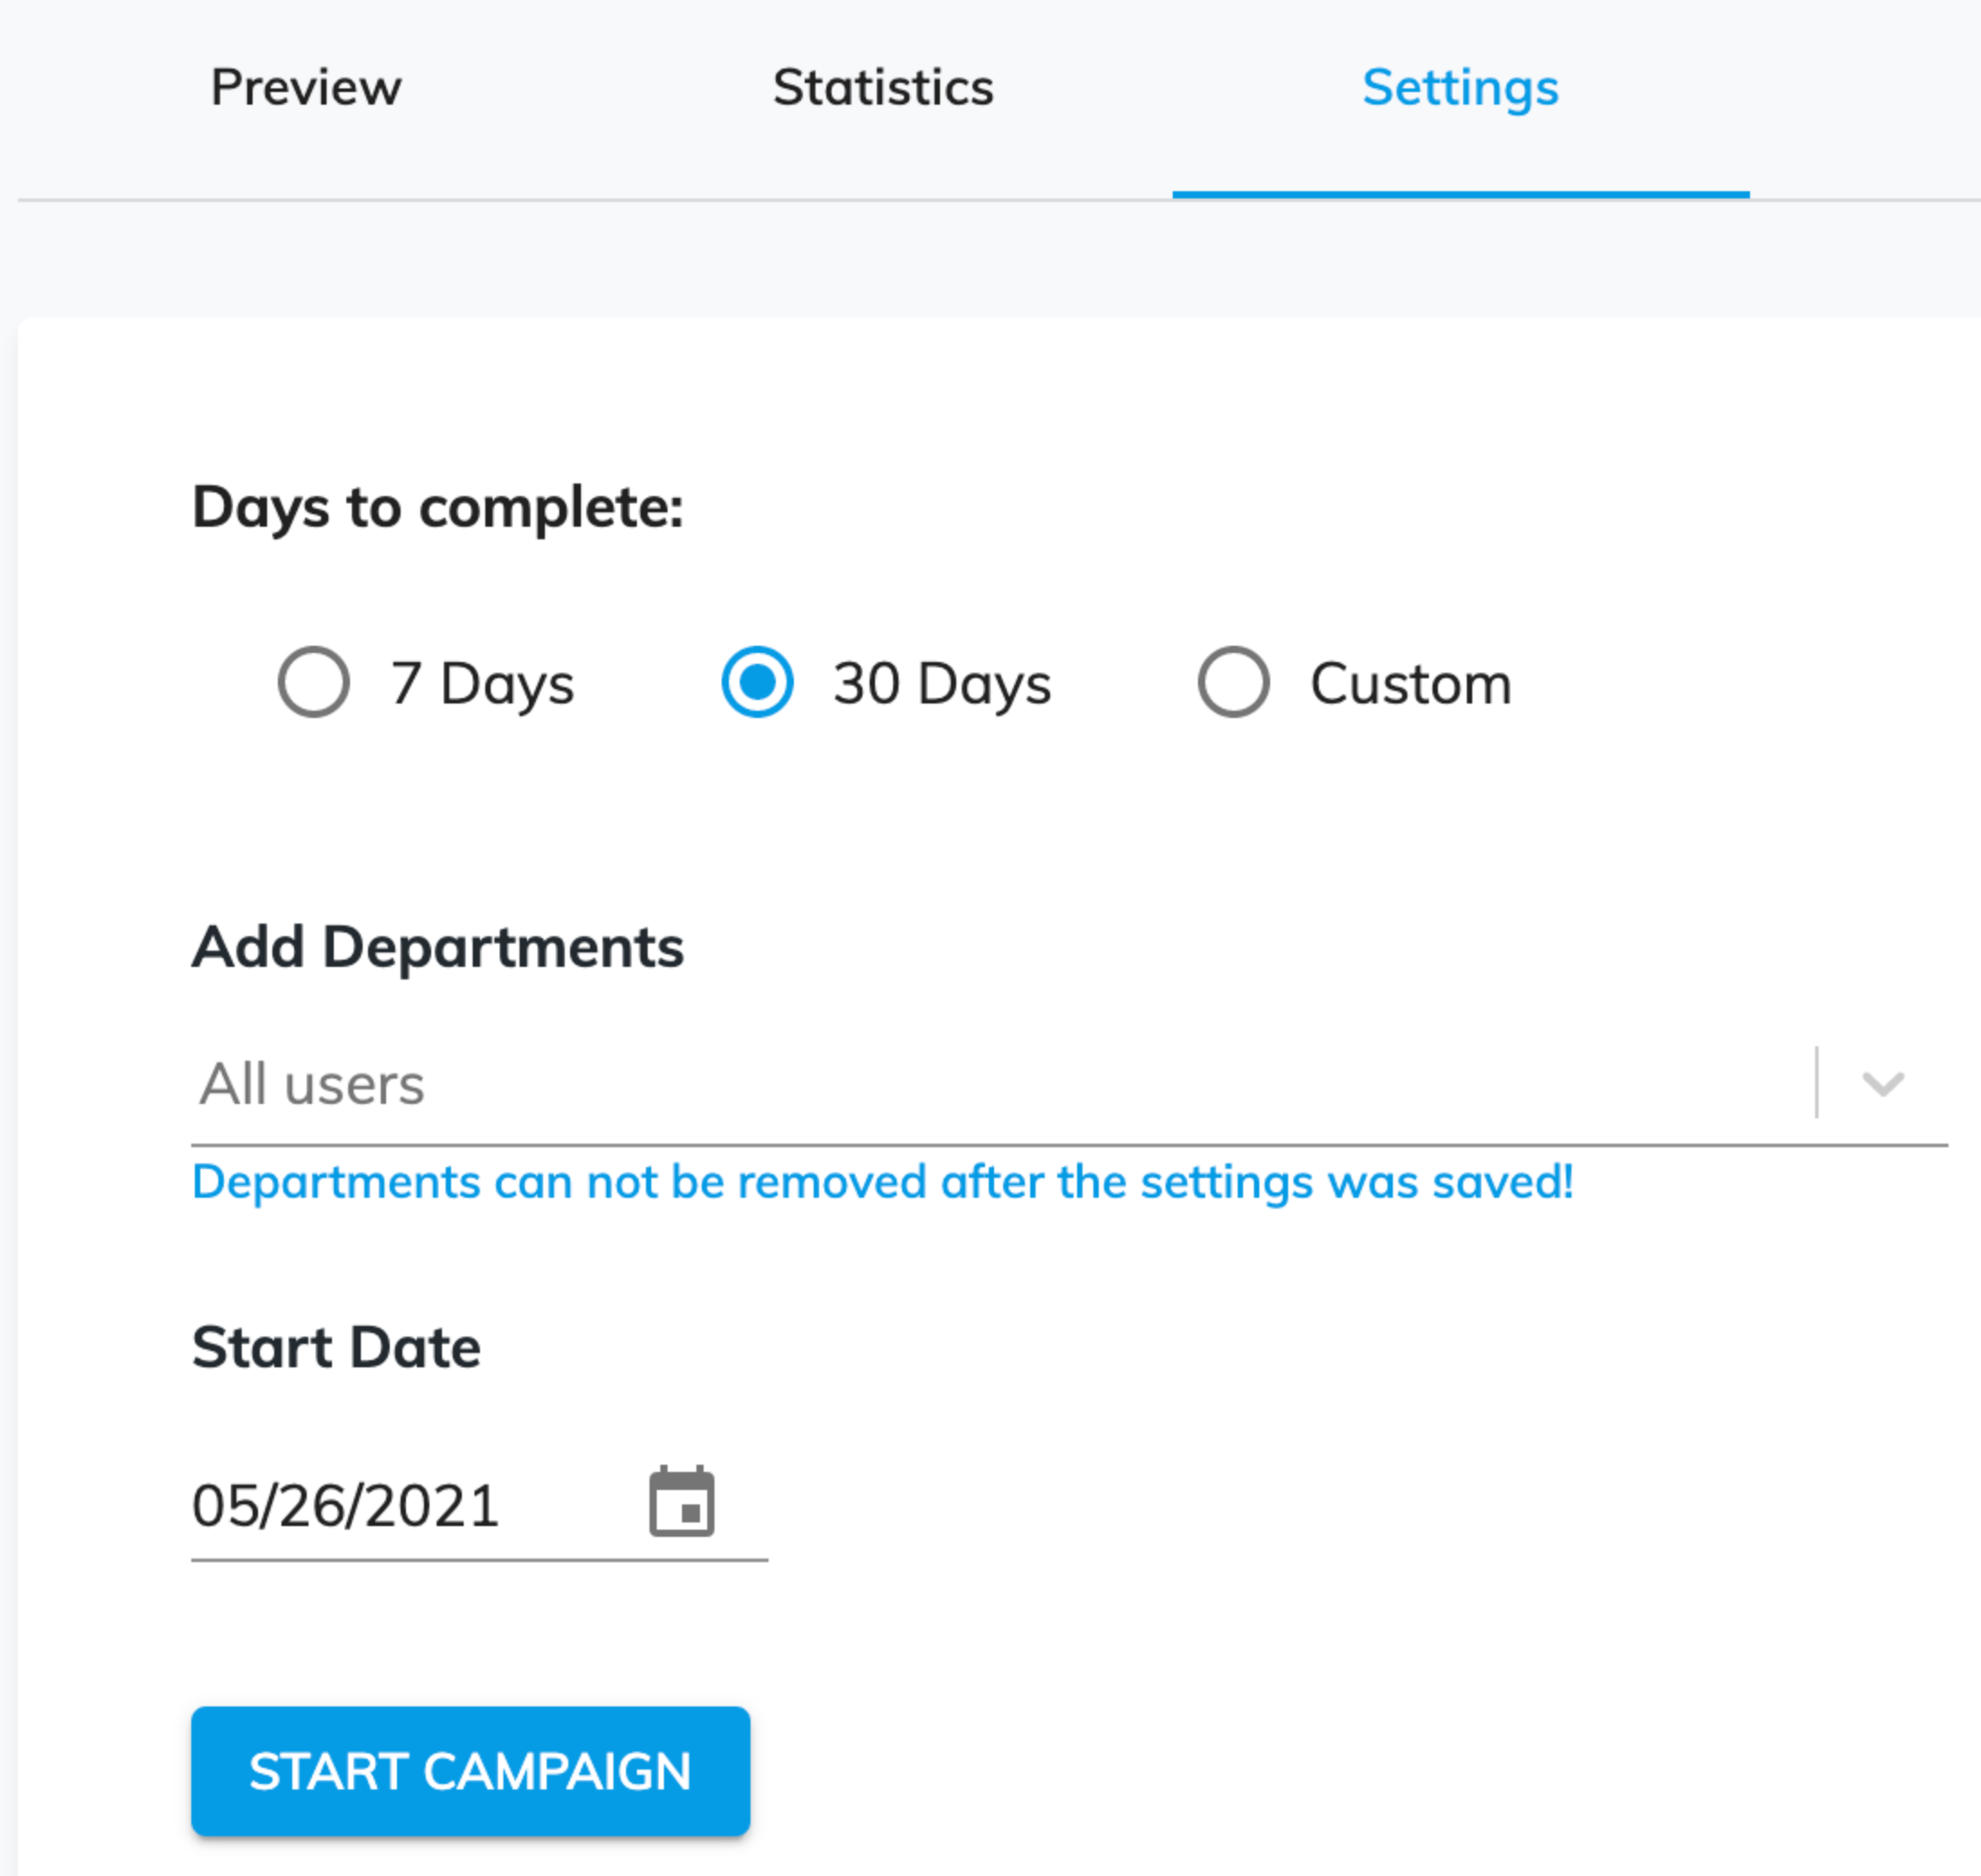Click the 'Start Date' heading label
1981x1876 pixels.
[x=336, y=1347]
